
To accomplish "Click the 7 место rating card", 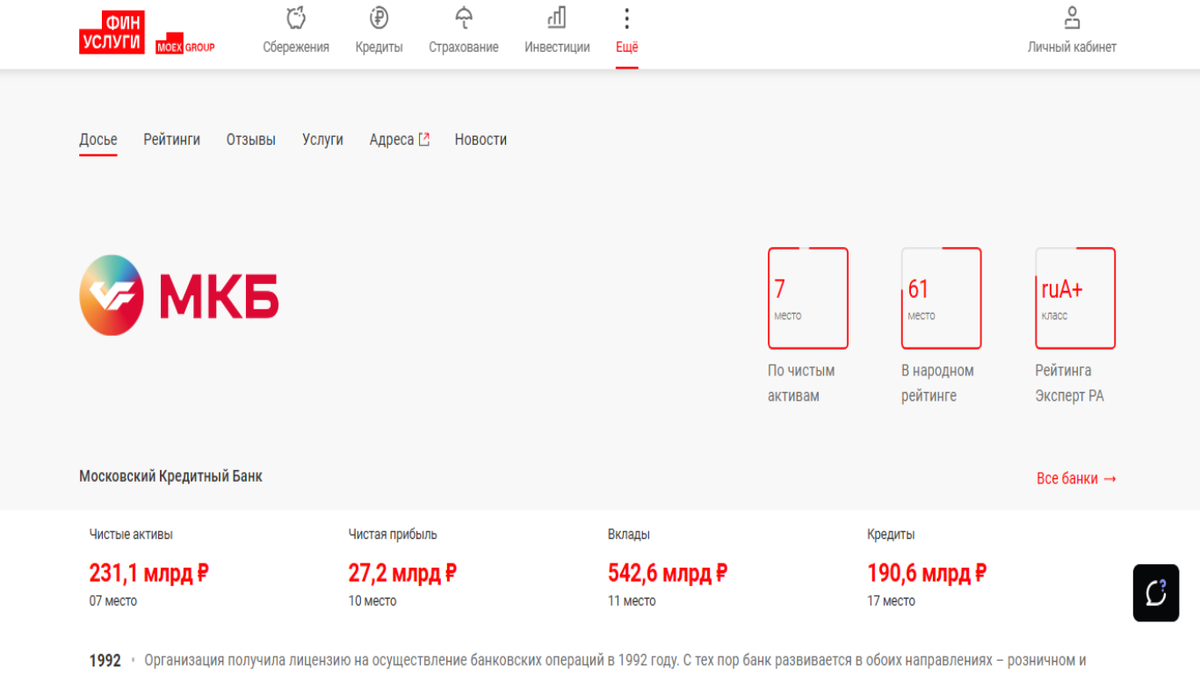I will click(808, 298).
